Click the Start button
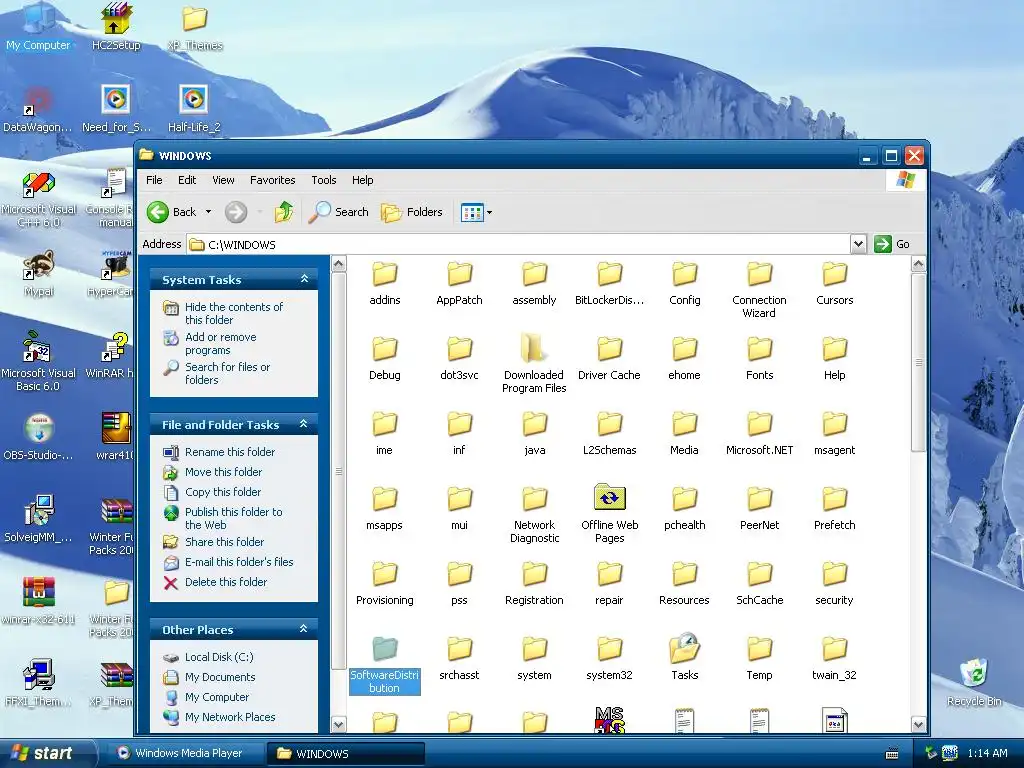 (x=46, y=753)
